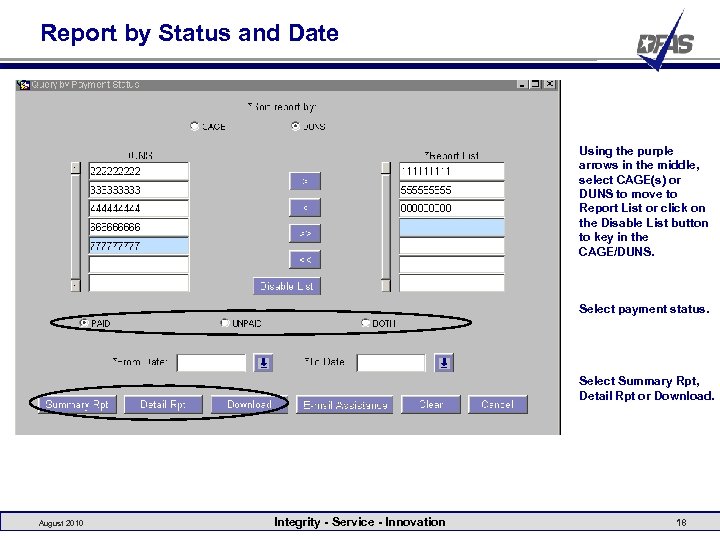Click Report List scrollbar top button
Screen dimensions: 720x540
coord(386,168)
